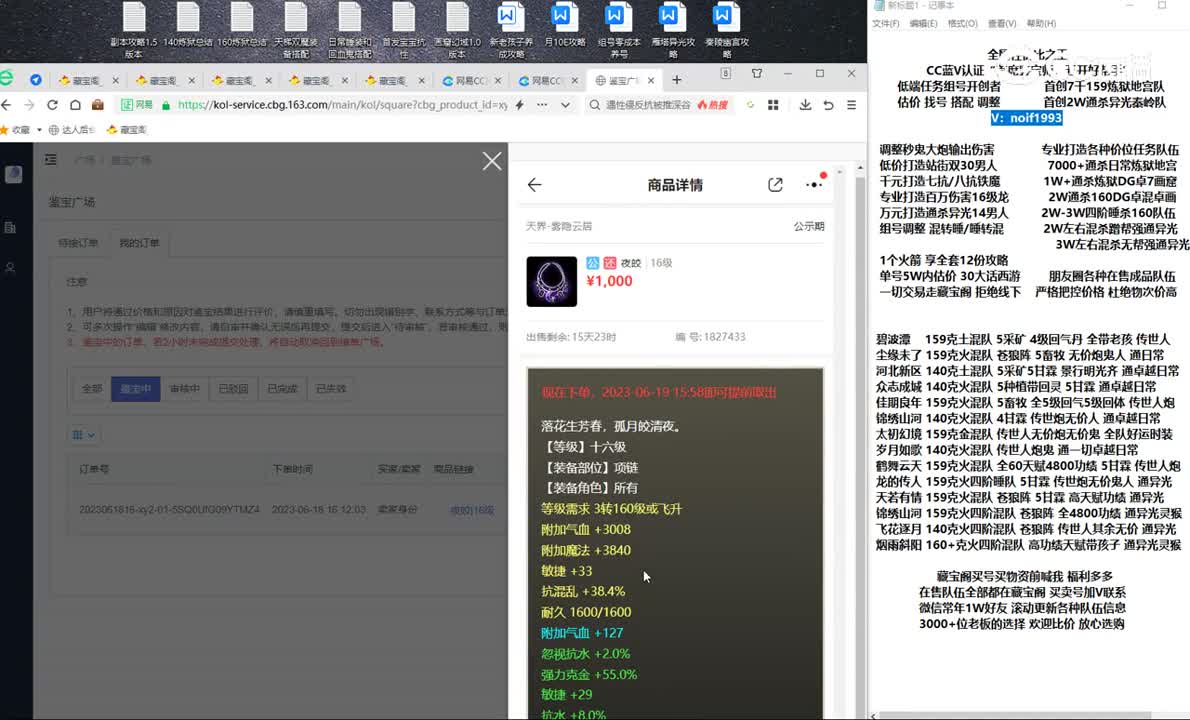Open the 西窟幻域1.0版本 desktop file
Viewport: 1190px width, 720px height.
click(457, 30)
